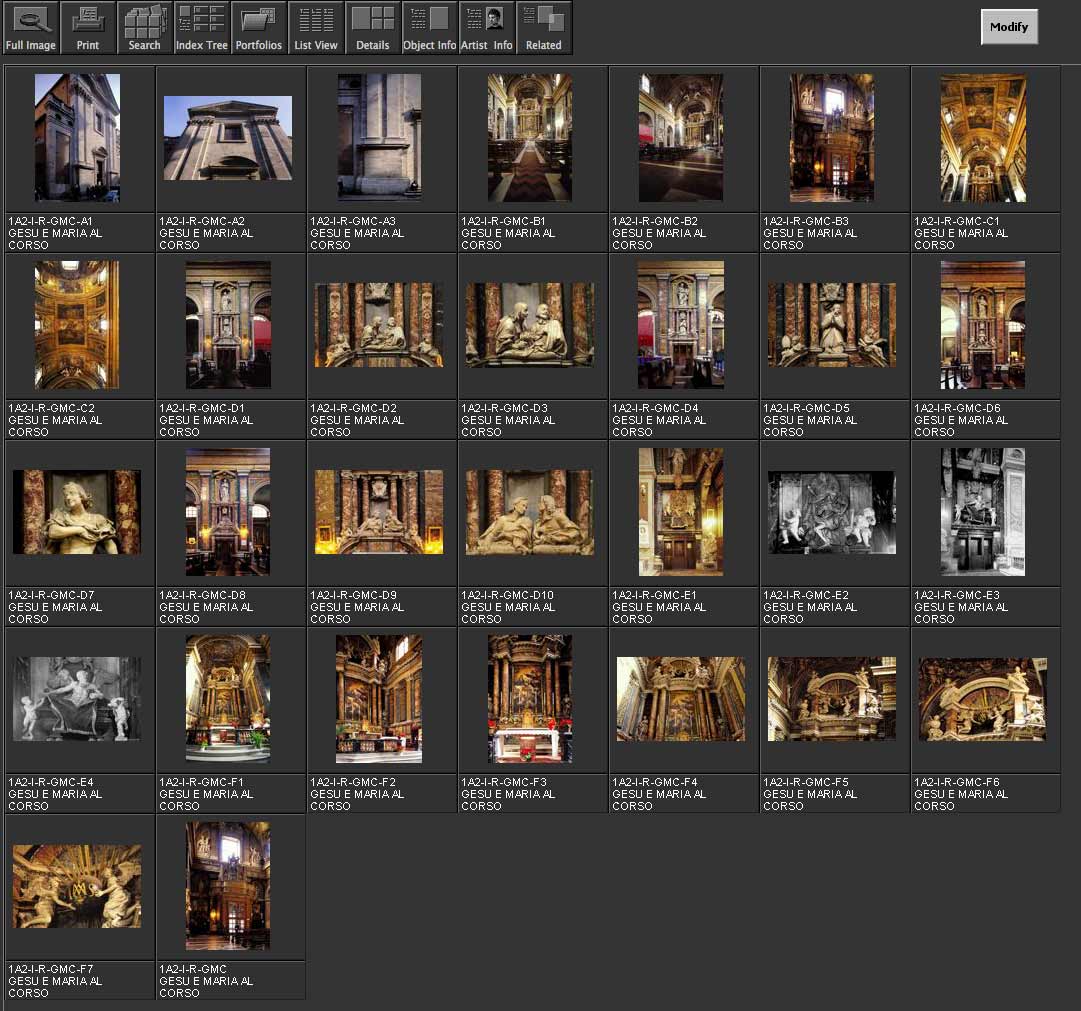Viewport: 1081px width, 1011px height.
Task: Select thumbnail 1A2-I-R-GMC-A1
Action: coord(77,138)
